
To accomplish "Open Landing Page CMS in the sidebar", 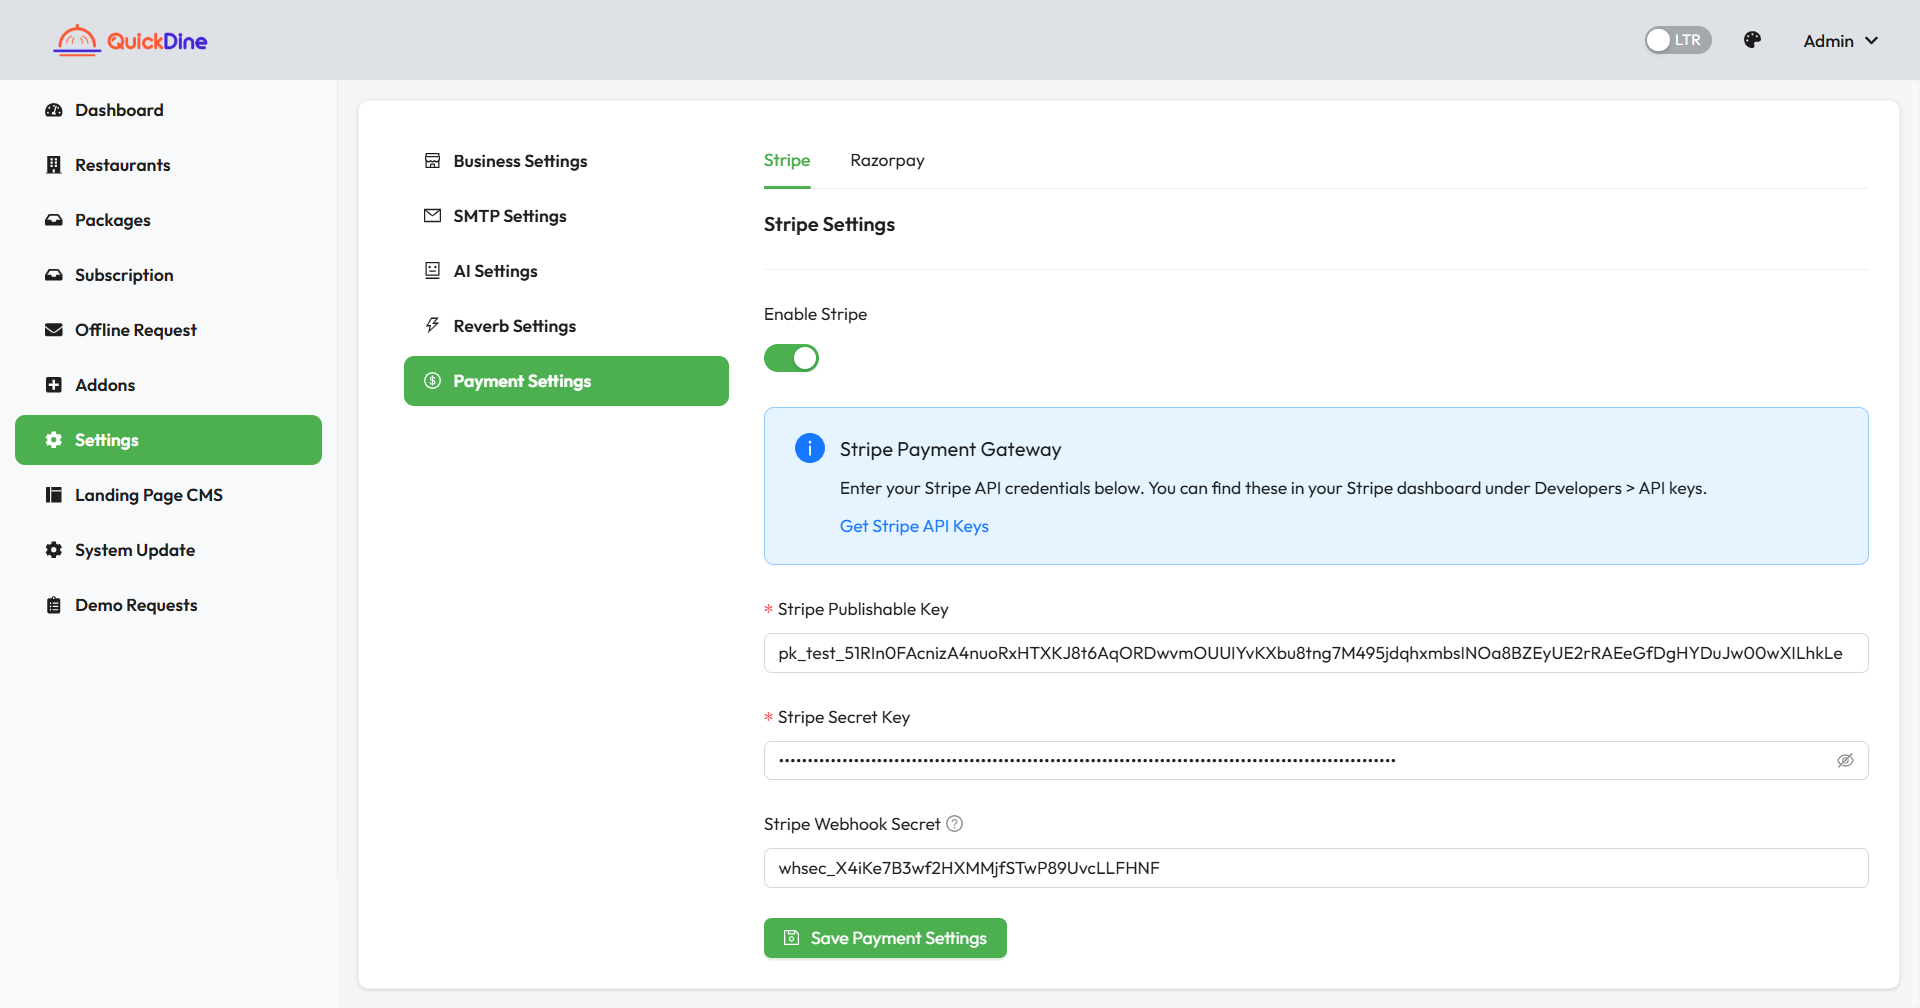I will [x=168, y=495].
